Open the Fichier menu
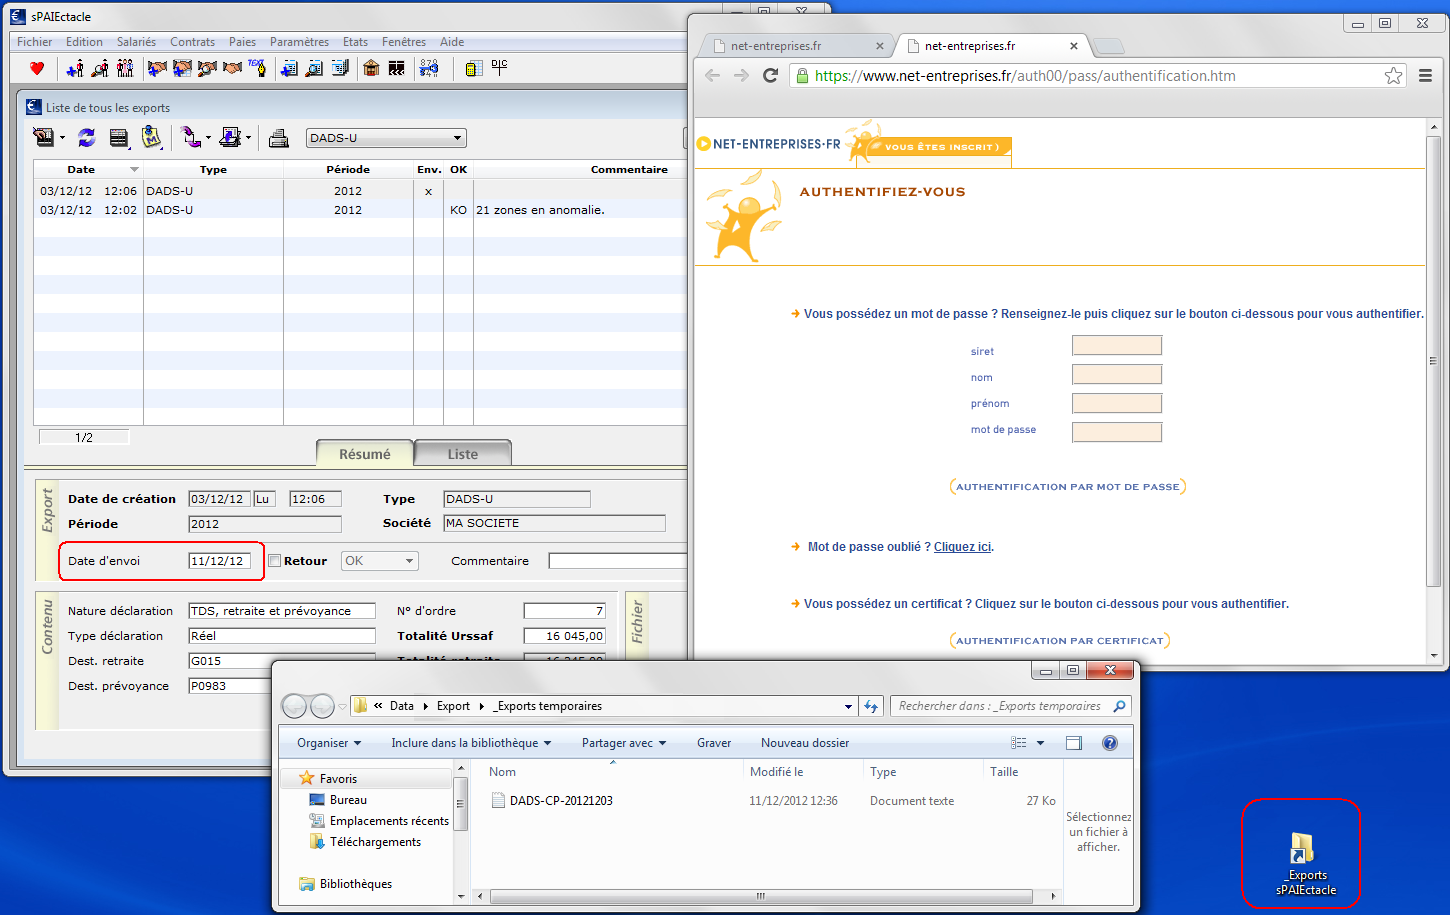This screenshot has height=915, width=1450. (35, 42)
